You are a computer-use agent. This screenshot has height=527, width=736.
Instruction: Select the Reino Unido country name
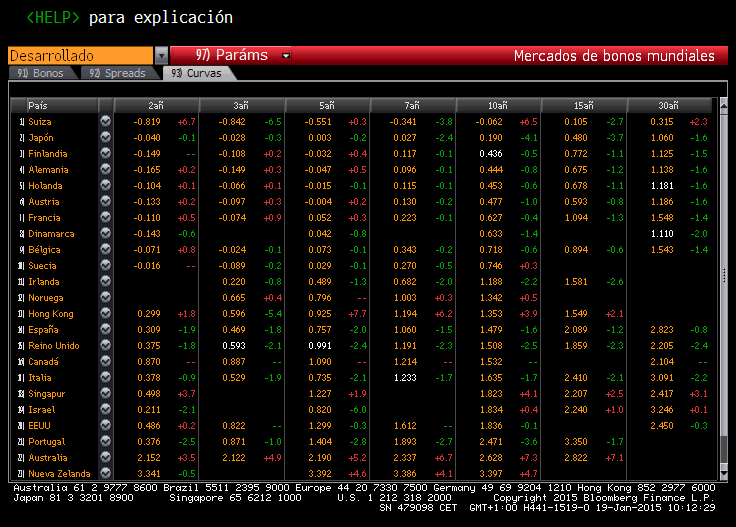(x=54, y=345)
